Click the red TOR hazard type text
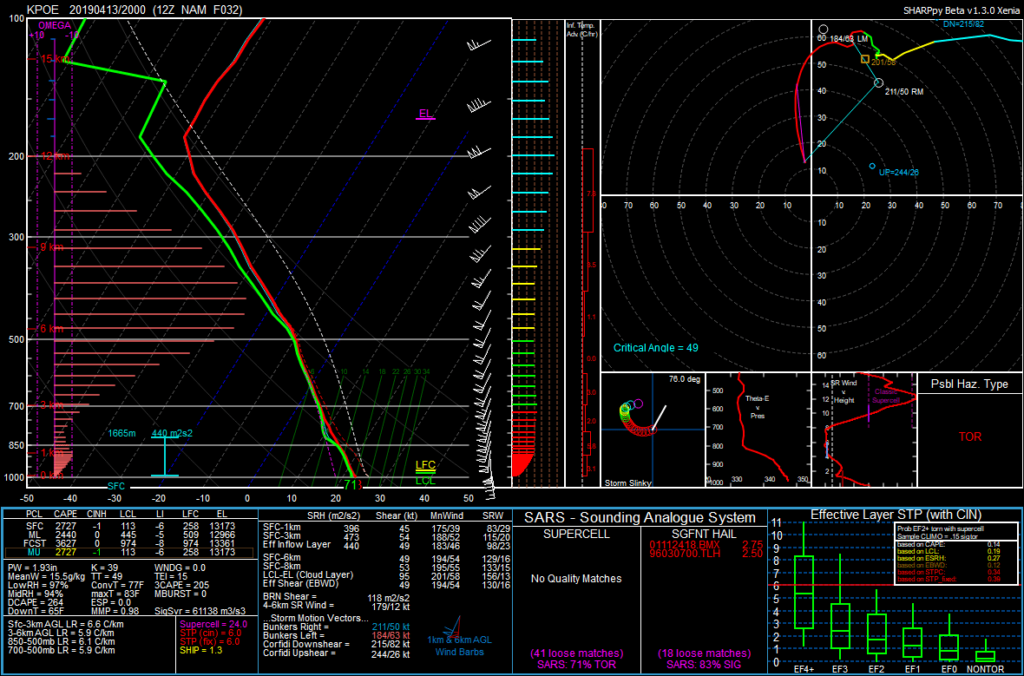The height and width of the screenshot is (676, 1024). (970, 437)
